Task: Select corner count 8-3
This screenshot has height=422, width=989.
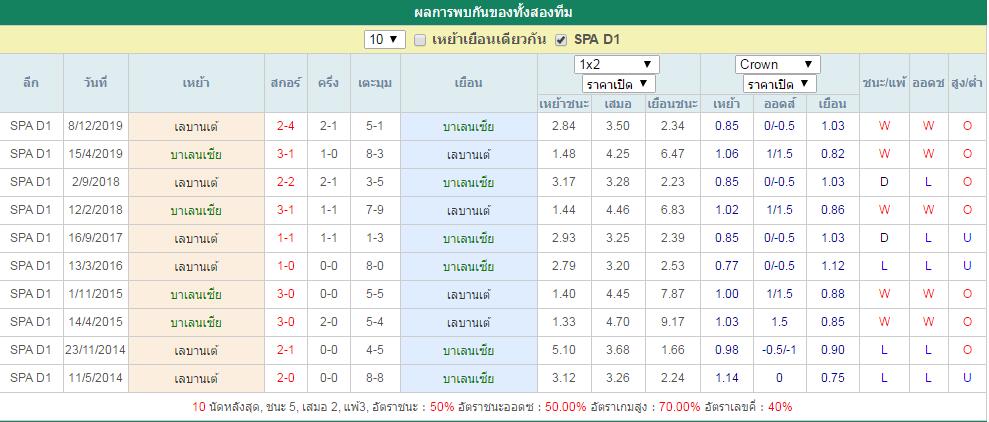Action: [375, 154]
